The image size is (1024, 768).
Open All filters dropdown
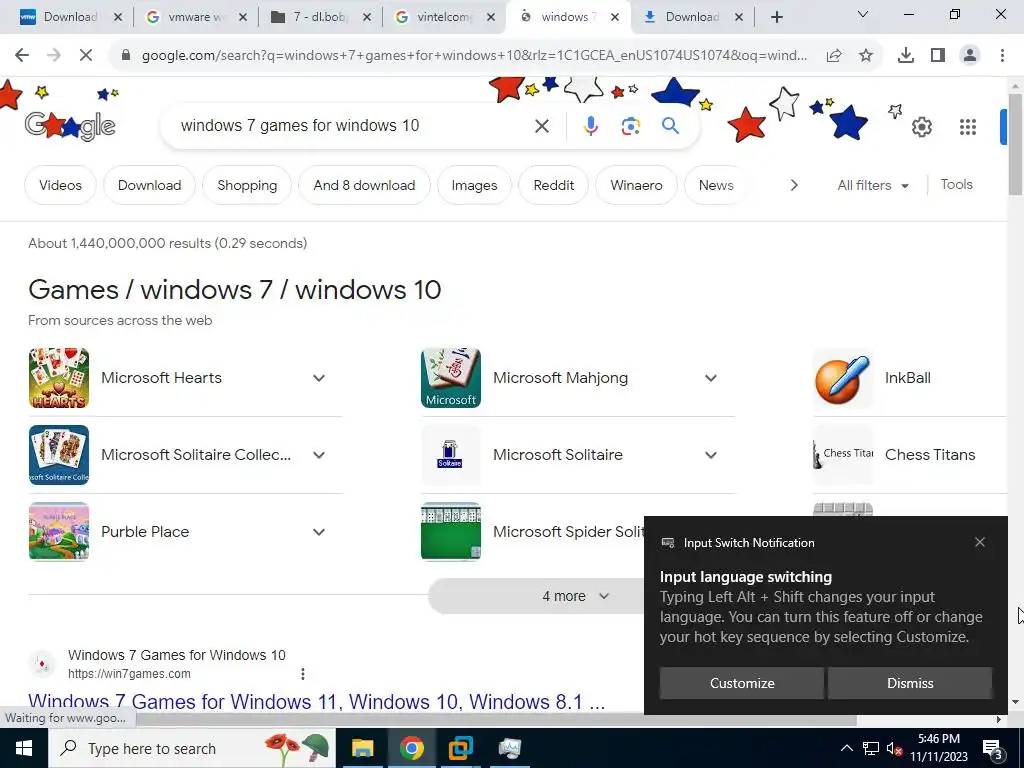pyautogui.click(x=872, y=185)
